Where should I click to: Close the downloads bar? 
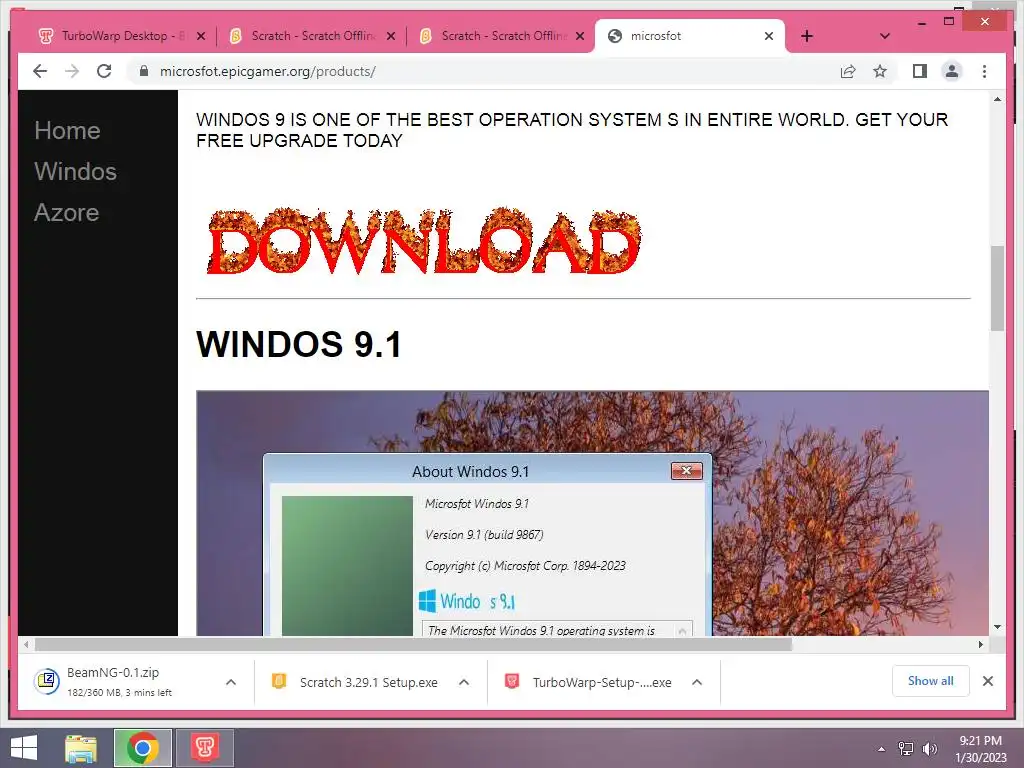tap(987, 681)
